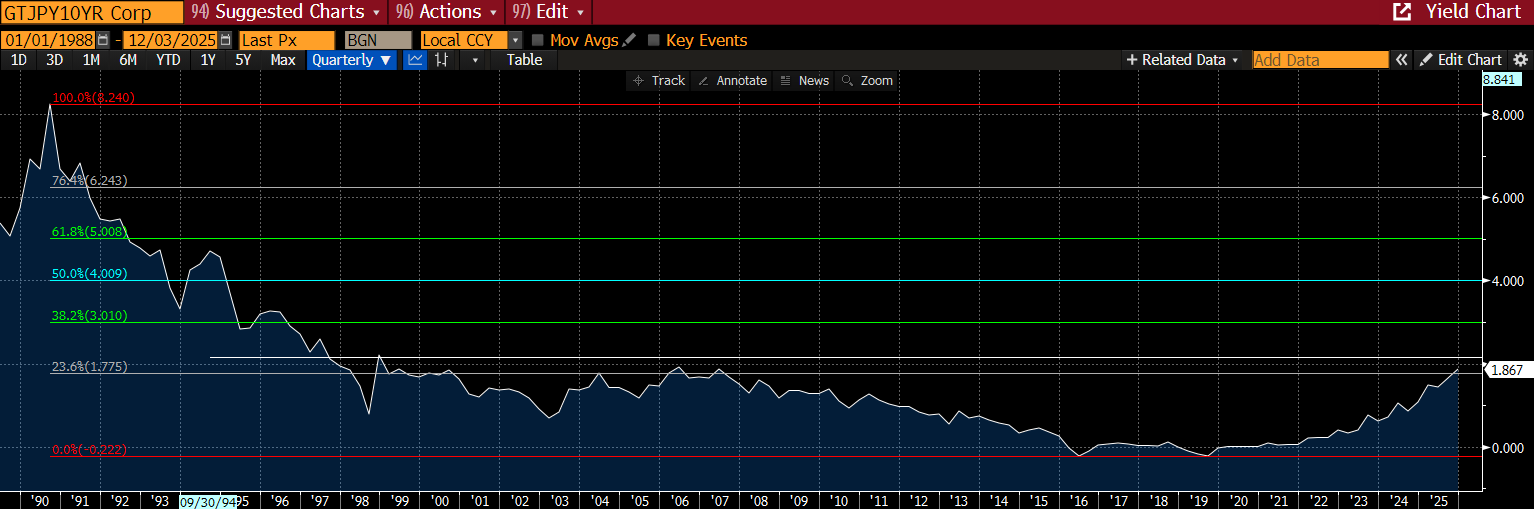Open the Quarterly periodicity dropdown
The image size is (1534, 509).
(x=350, y=60)
